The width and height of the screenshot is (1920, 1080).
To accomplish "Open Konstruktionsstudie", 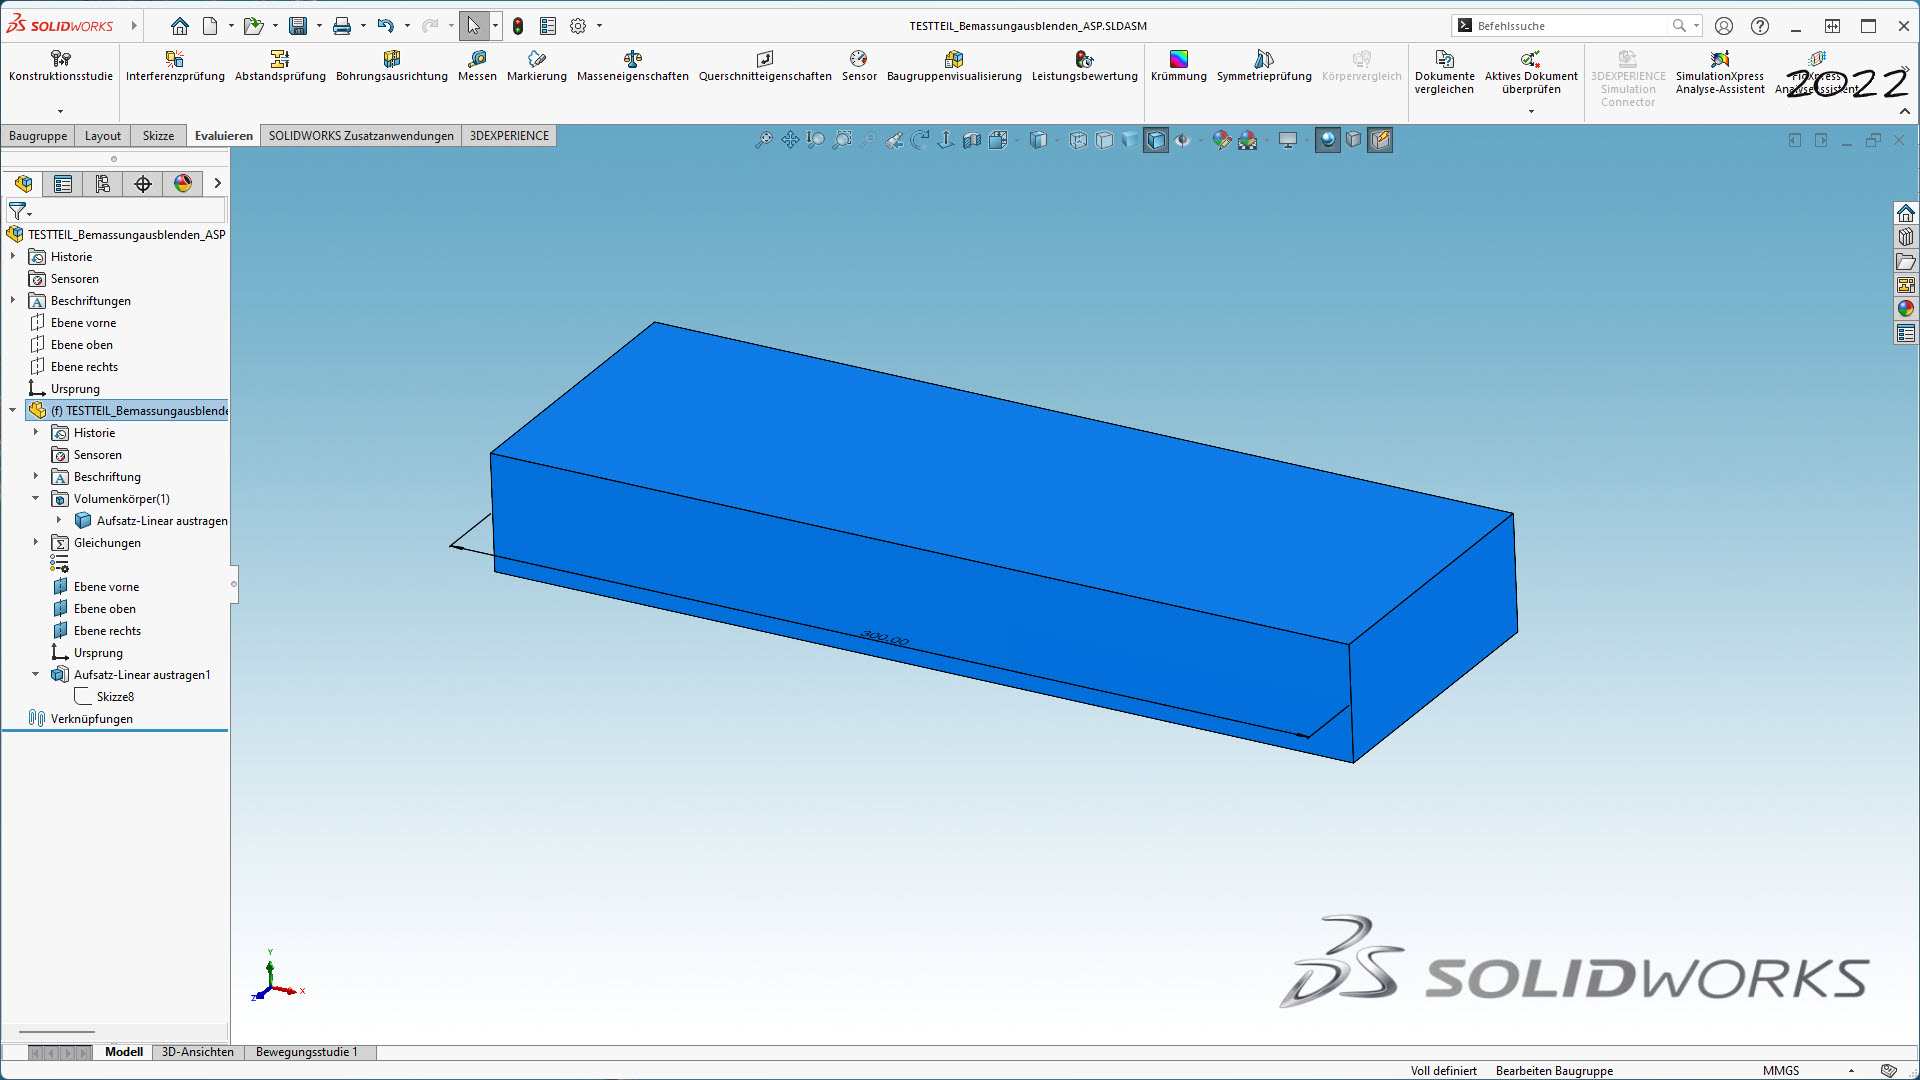I will [61, 66].
